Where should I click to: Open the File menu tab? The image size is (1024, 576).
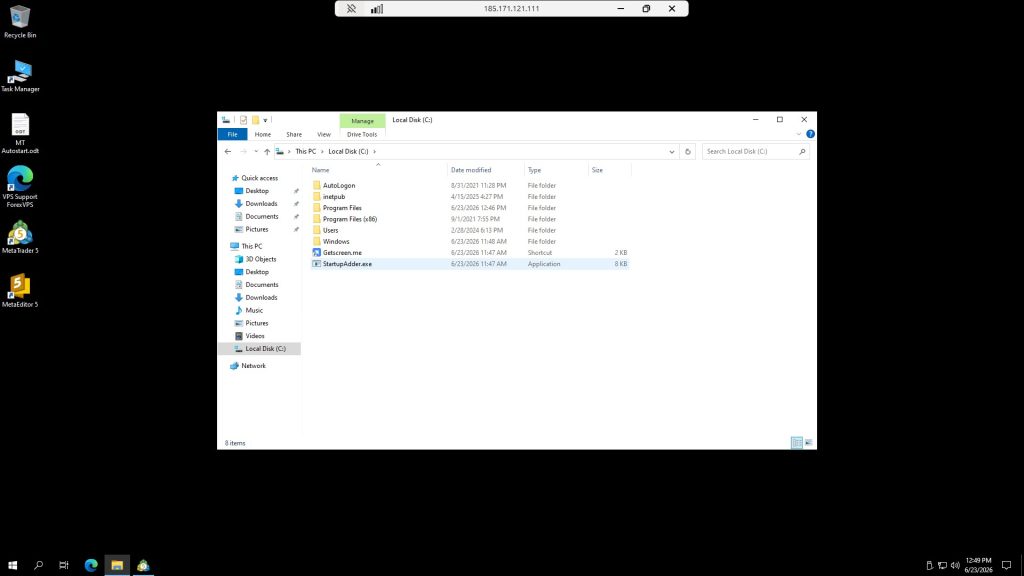click(x=232, y=135)
